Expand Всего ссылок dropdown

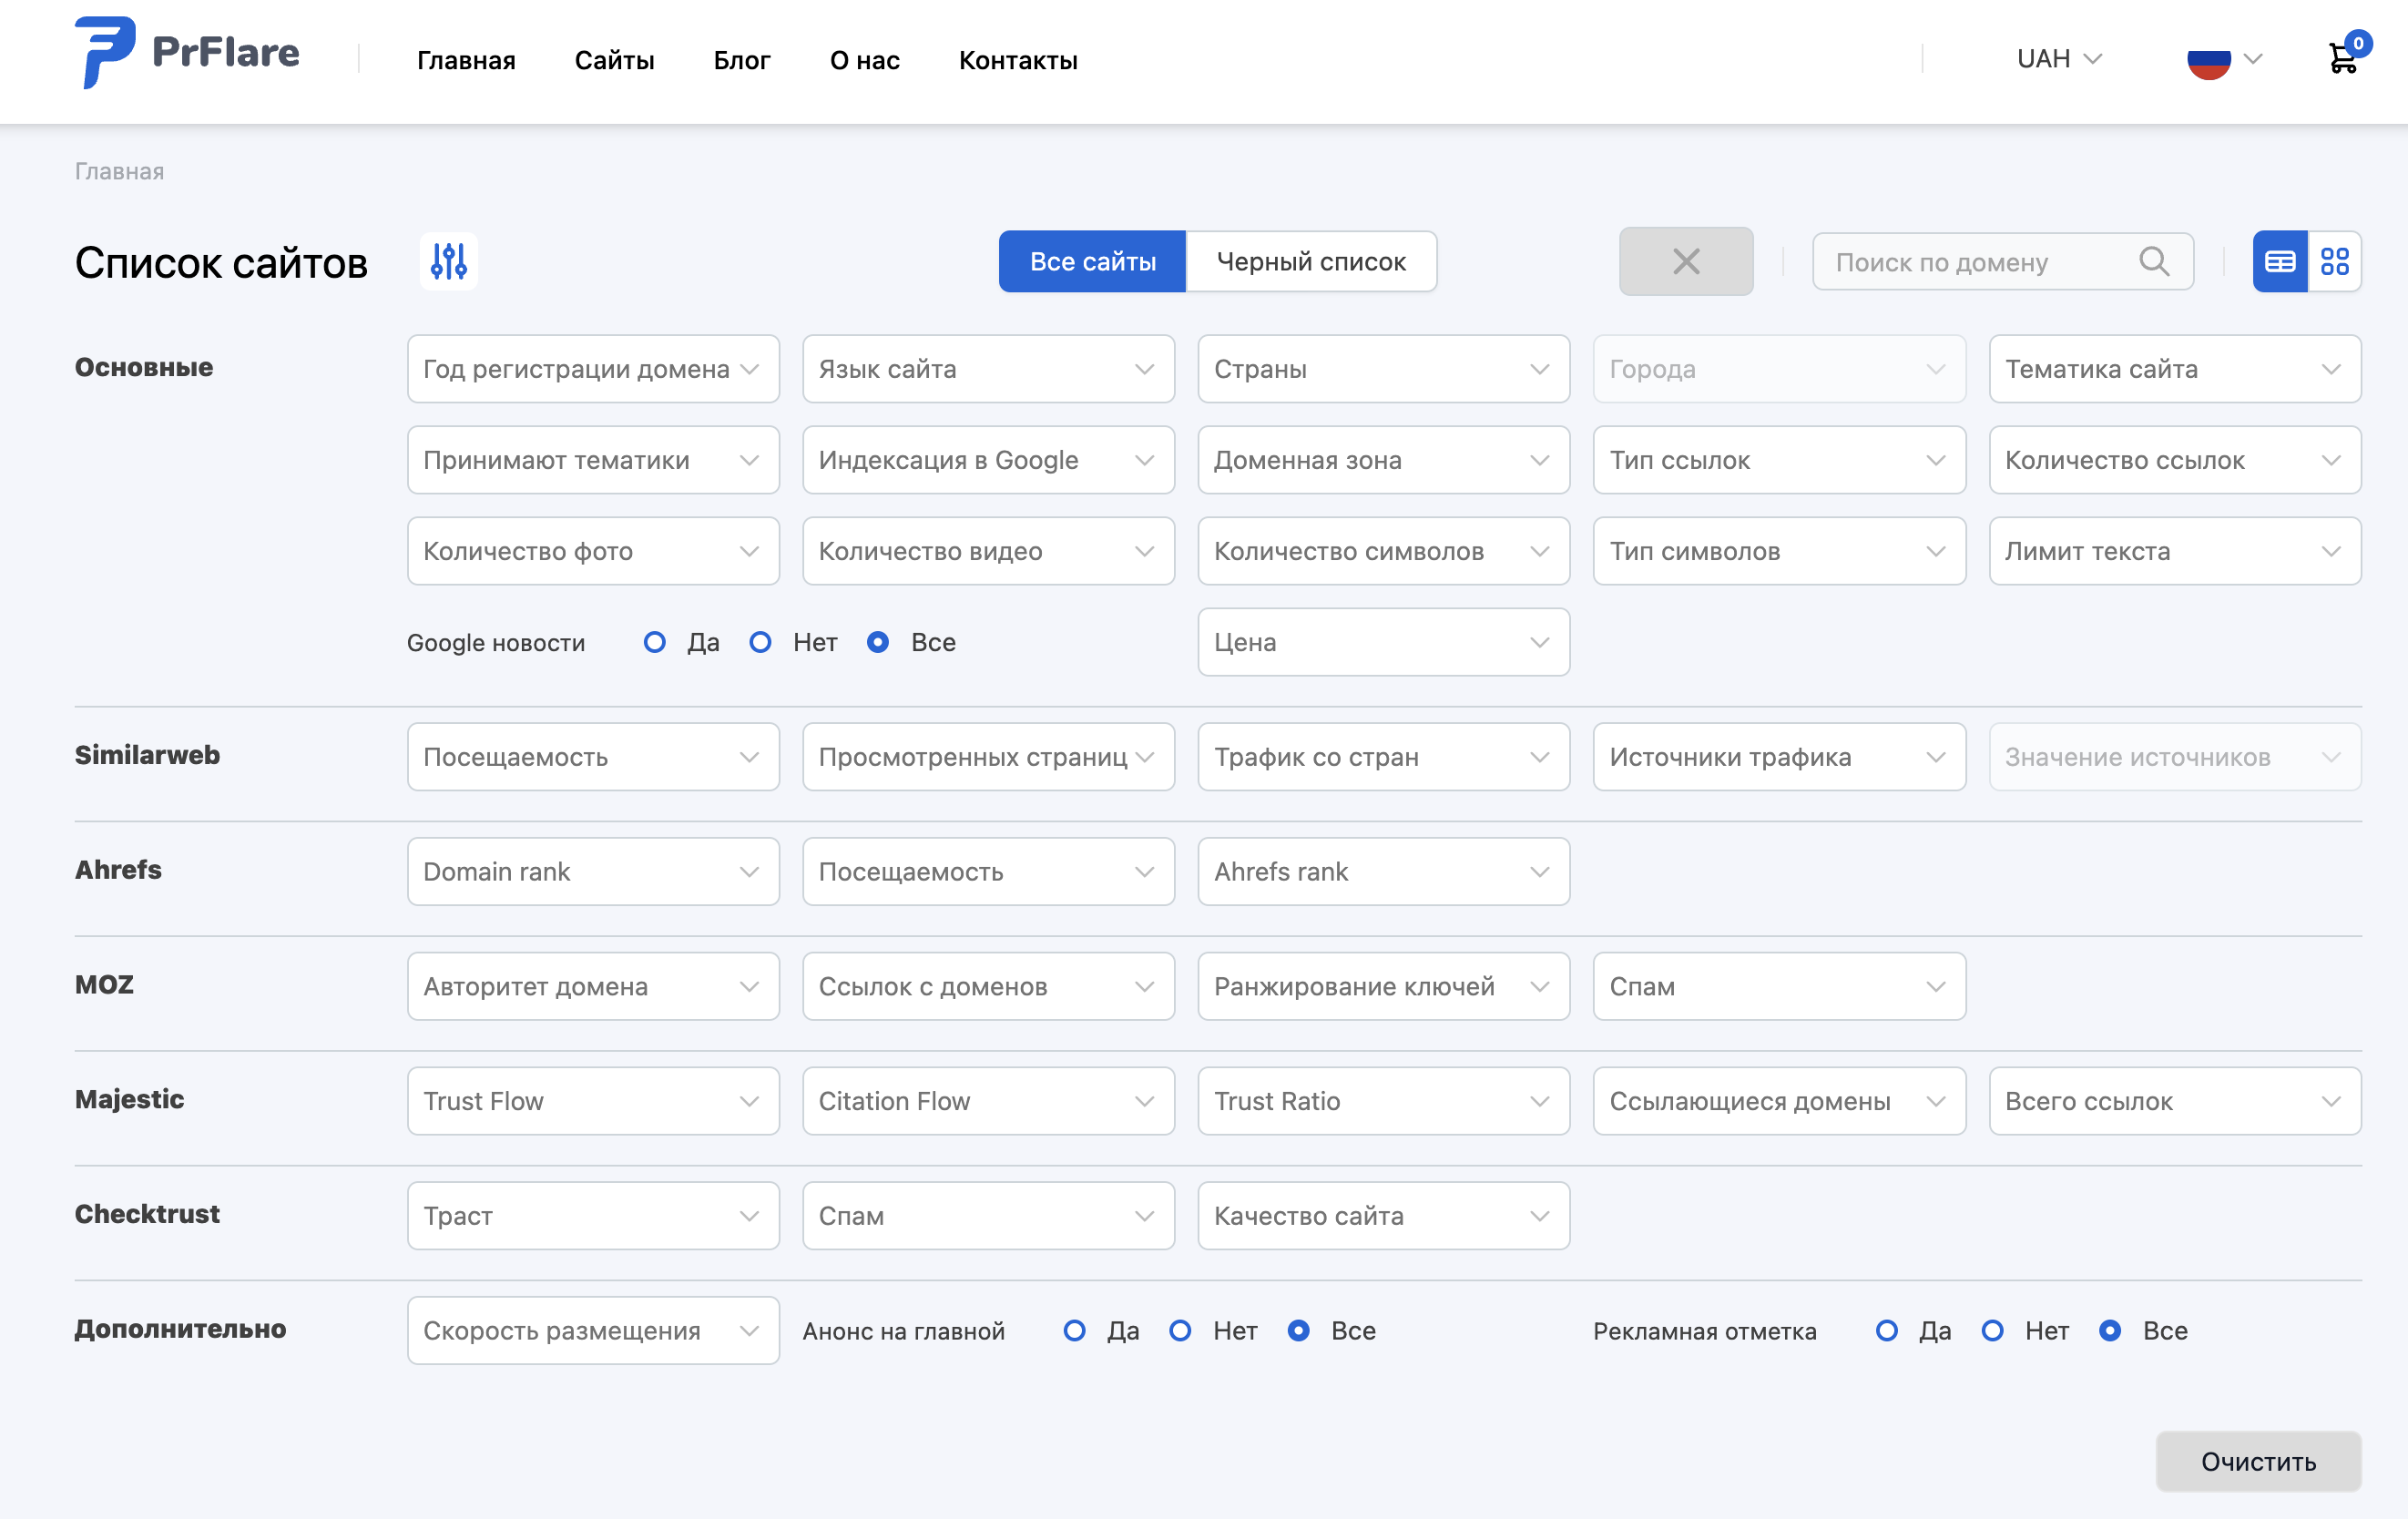tap(2175, 1101)
